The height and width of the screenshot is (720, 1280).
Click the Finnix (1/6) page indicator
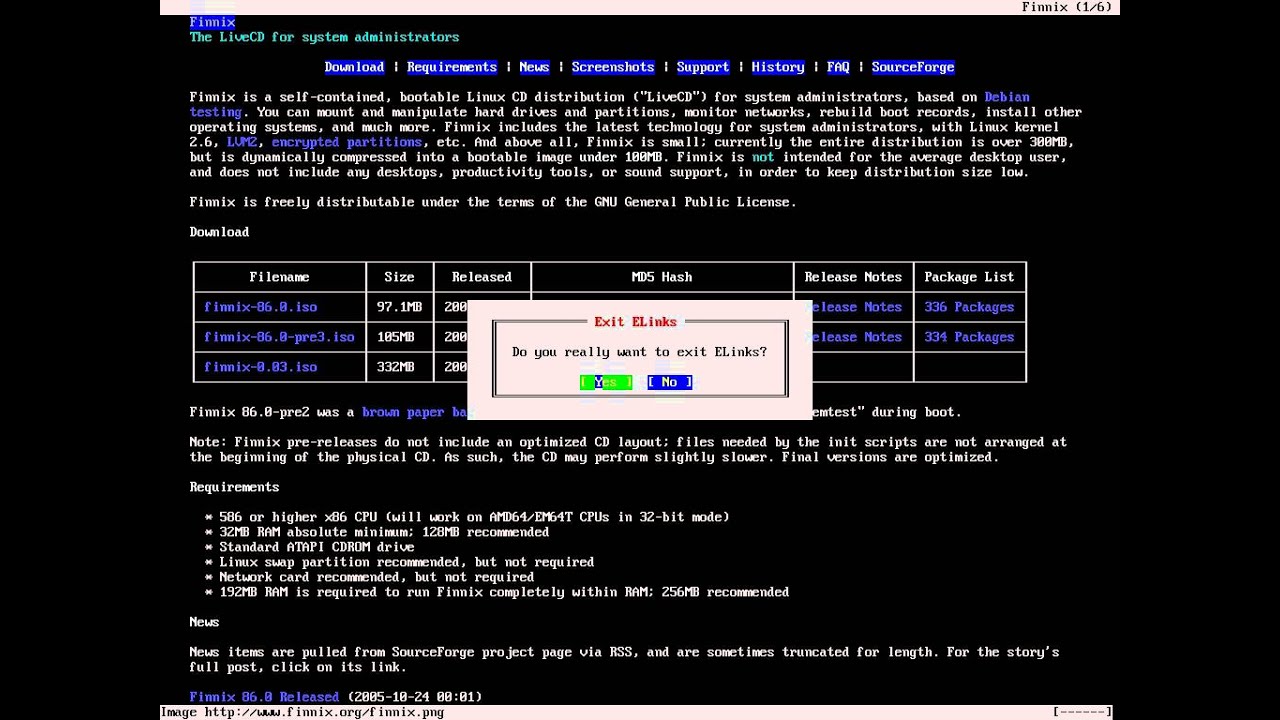click(1067, 7)
